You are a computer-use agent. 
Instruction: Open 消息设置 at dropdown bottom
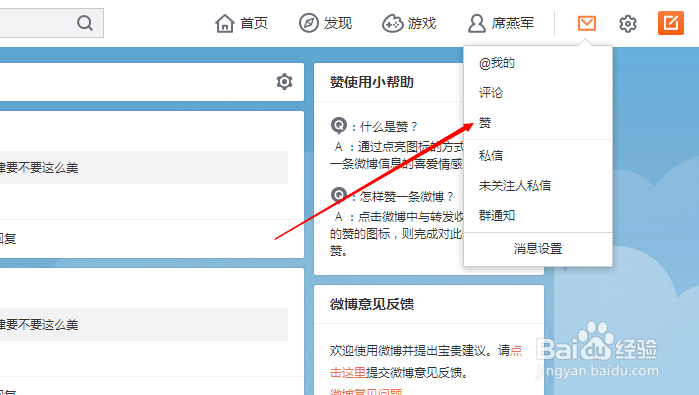(x=538, y=249)
